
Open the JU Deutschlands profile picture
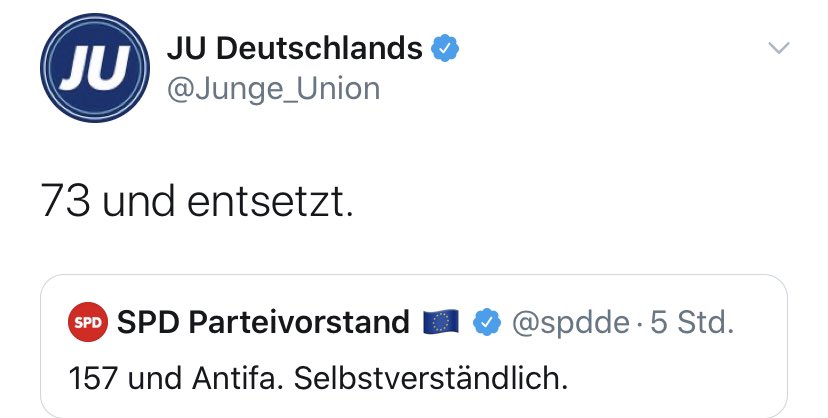pyautogui.click(x=95, y=67)
